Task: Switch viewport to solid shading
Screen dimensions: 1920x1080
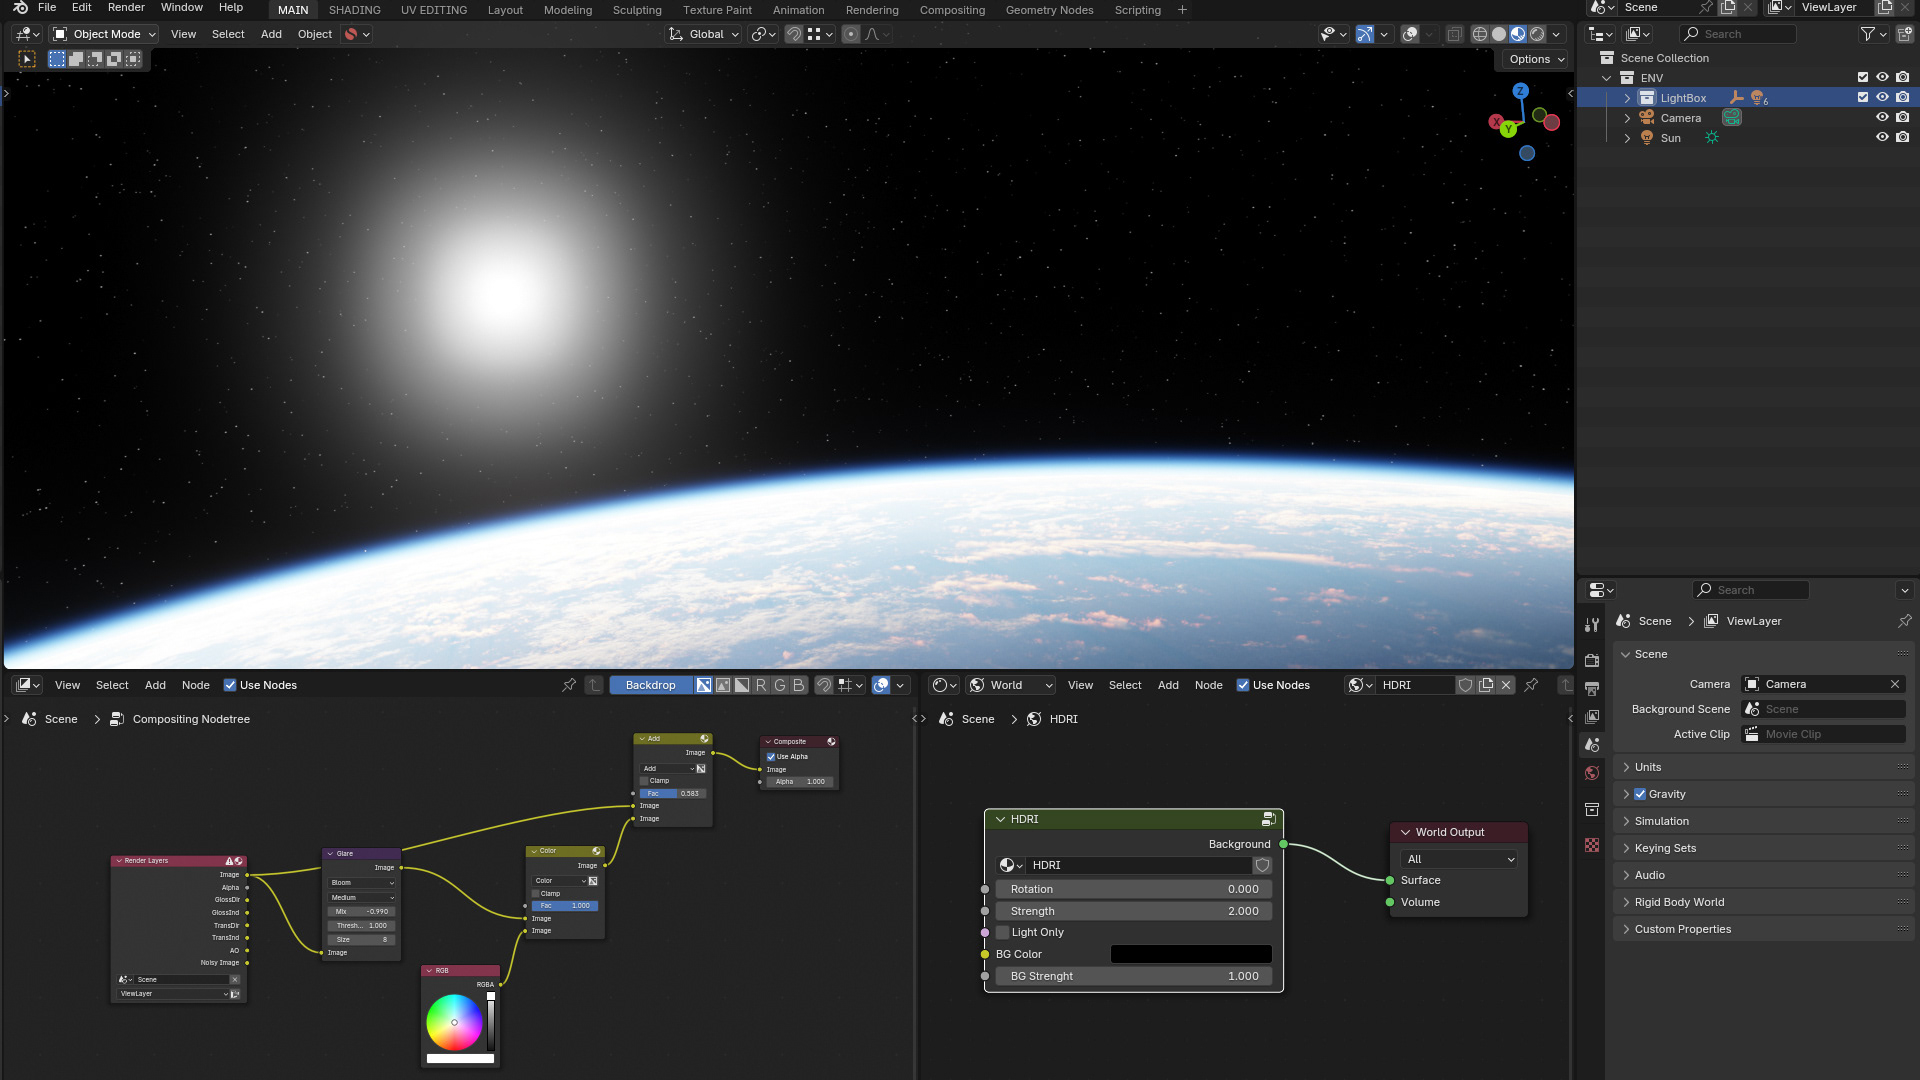Action: coord(1499,34)
